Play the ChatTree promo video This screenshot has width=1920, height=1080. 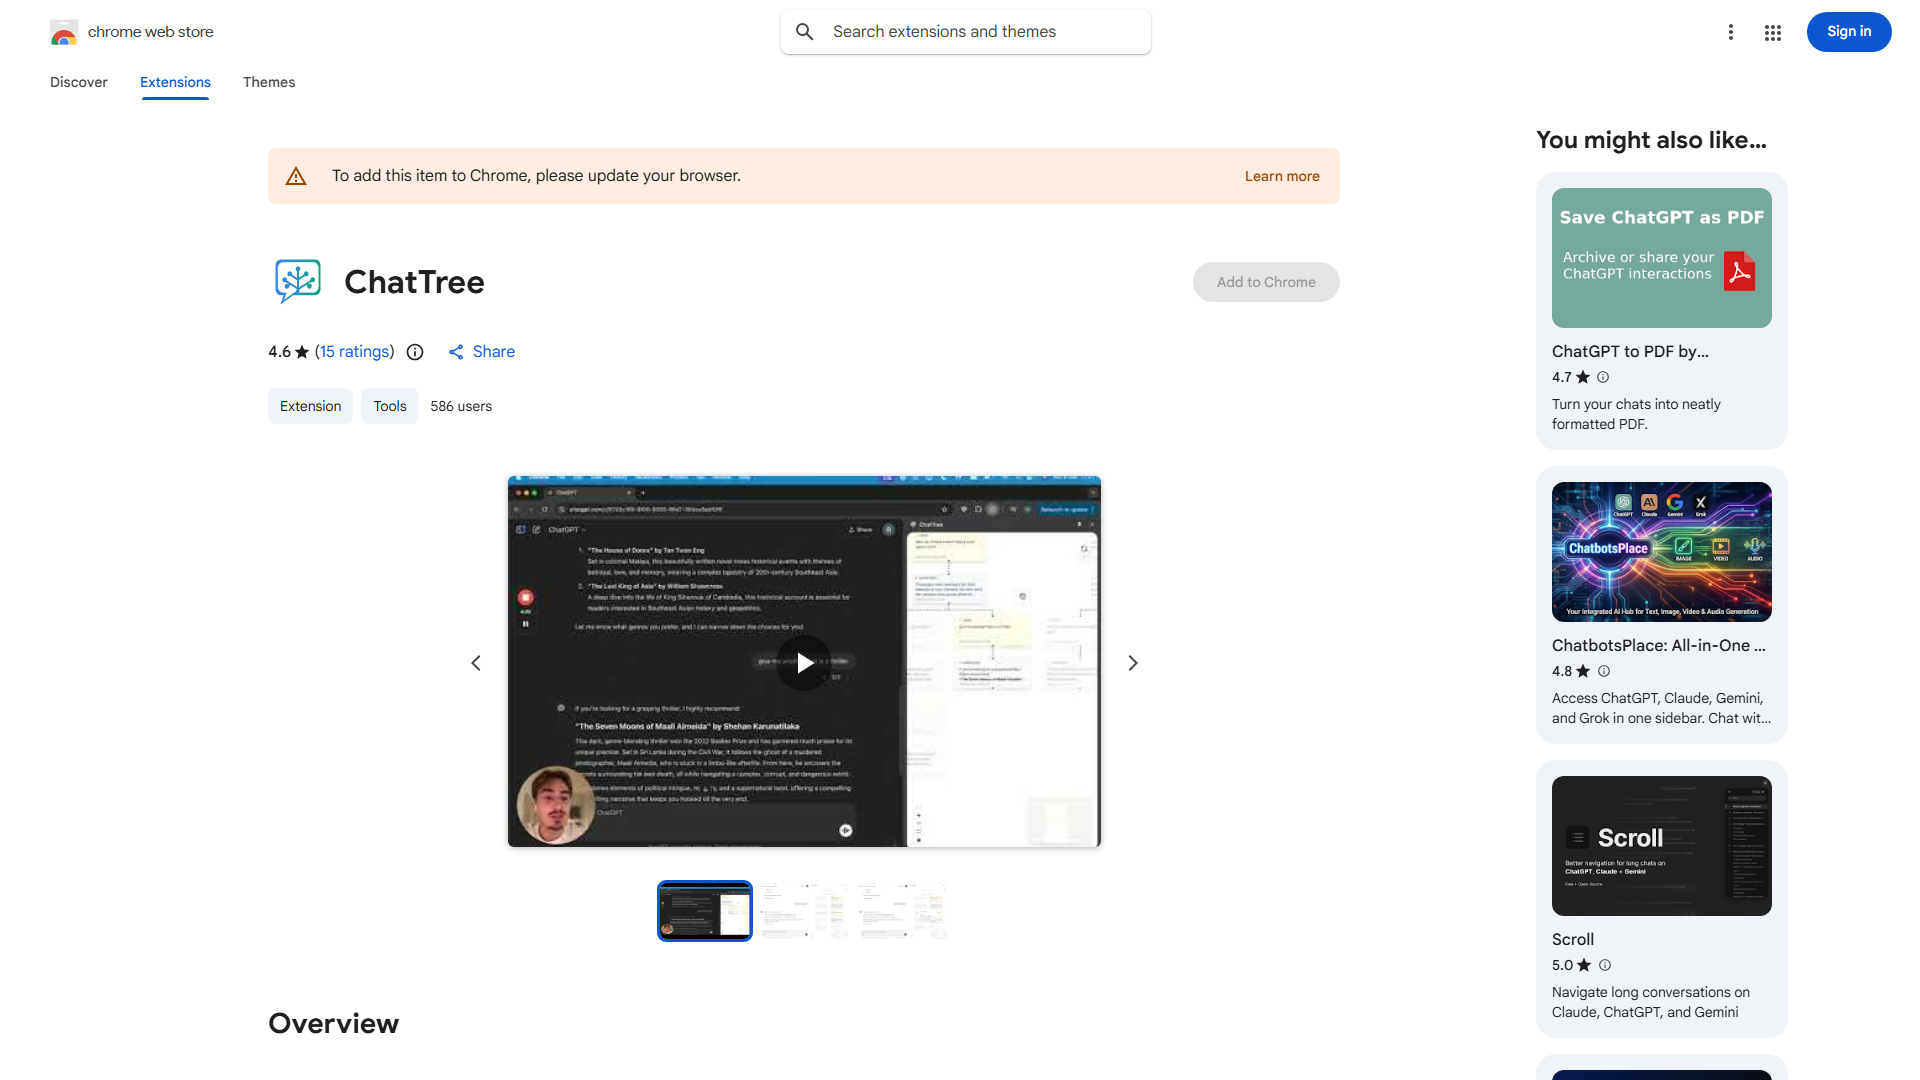point(804,662)
